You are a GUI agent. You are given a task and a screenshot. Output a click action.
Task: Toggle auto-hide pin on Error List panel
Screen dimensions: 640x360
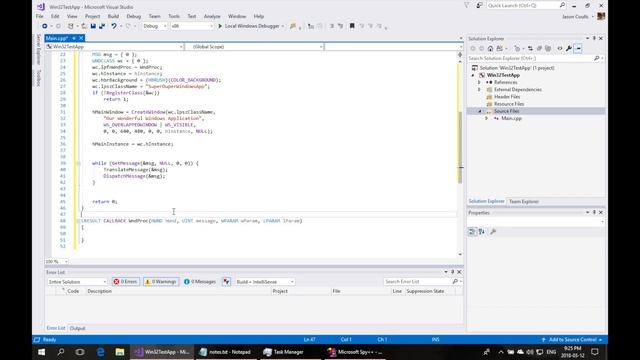tap(452, 272)
